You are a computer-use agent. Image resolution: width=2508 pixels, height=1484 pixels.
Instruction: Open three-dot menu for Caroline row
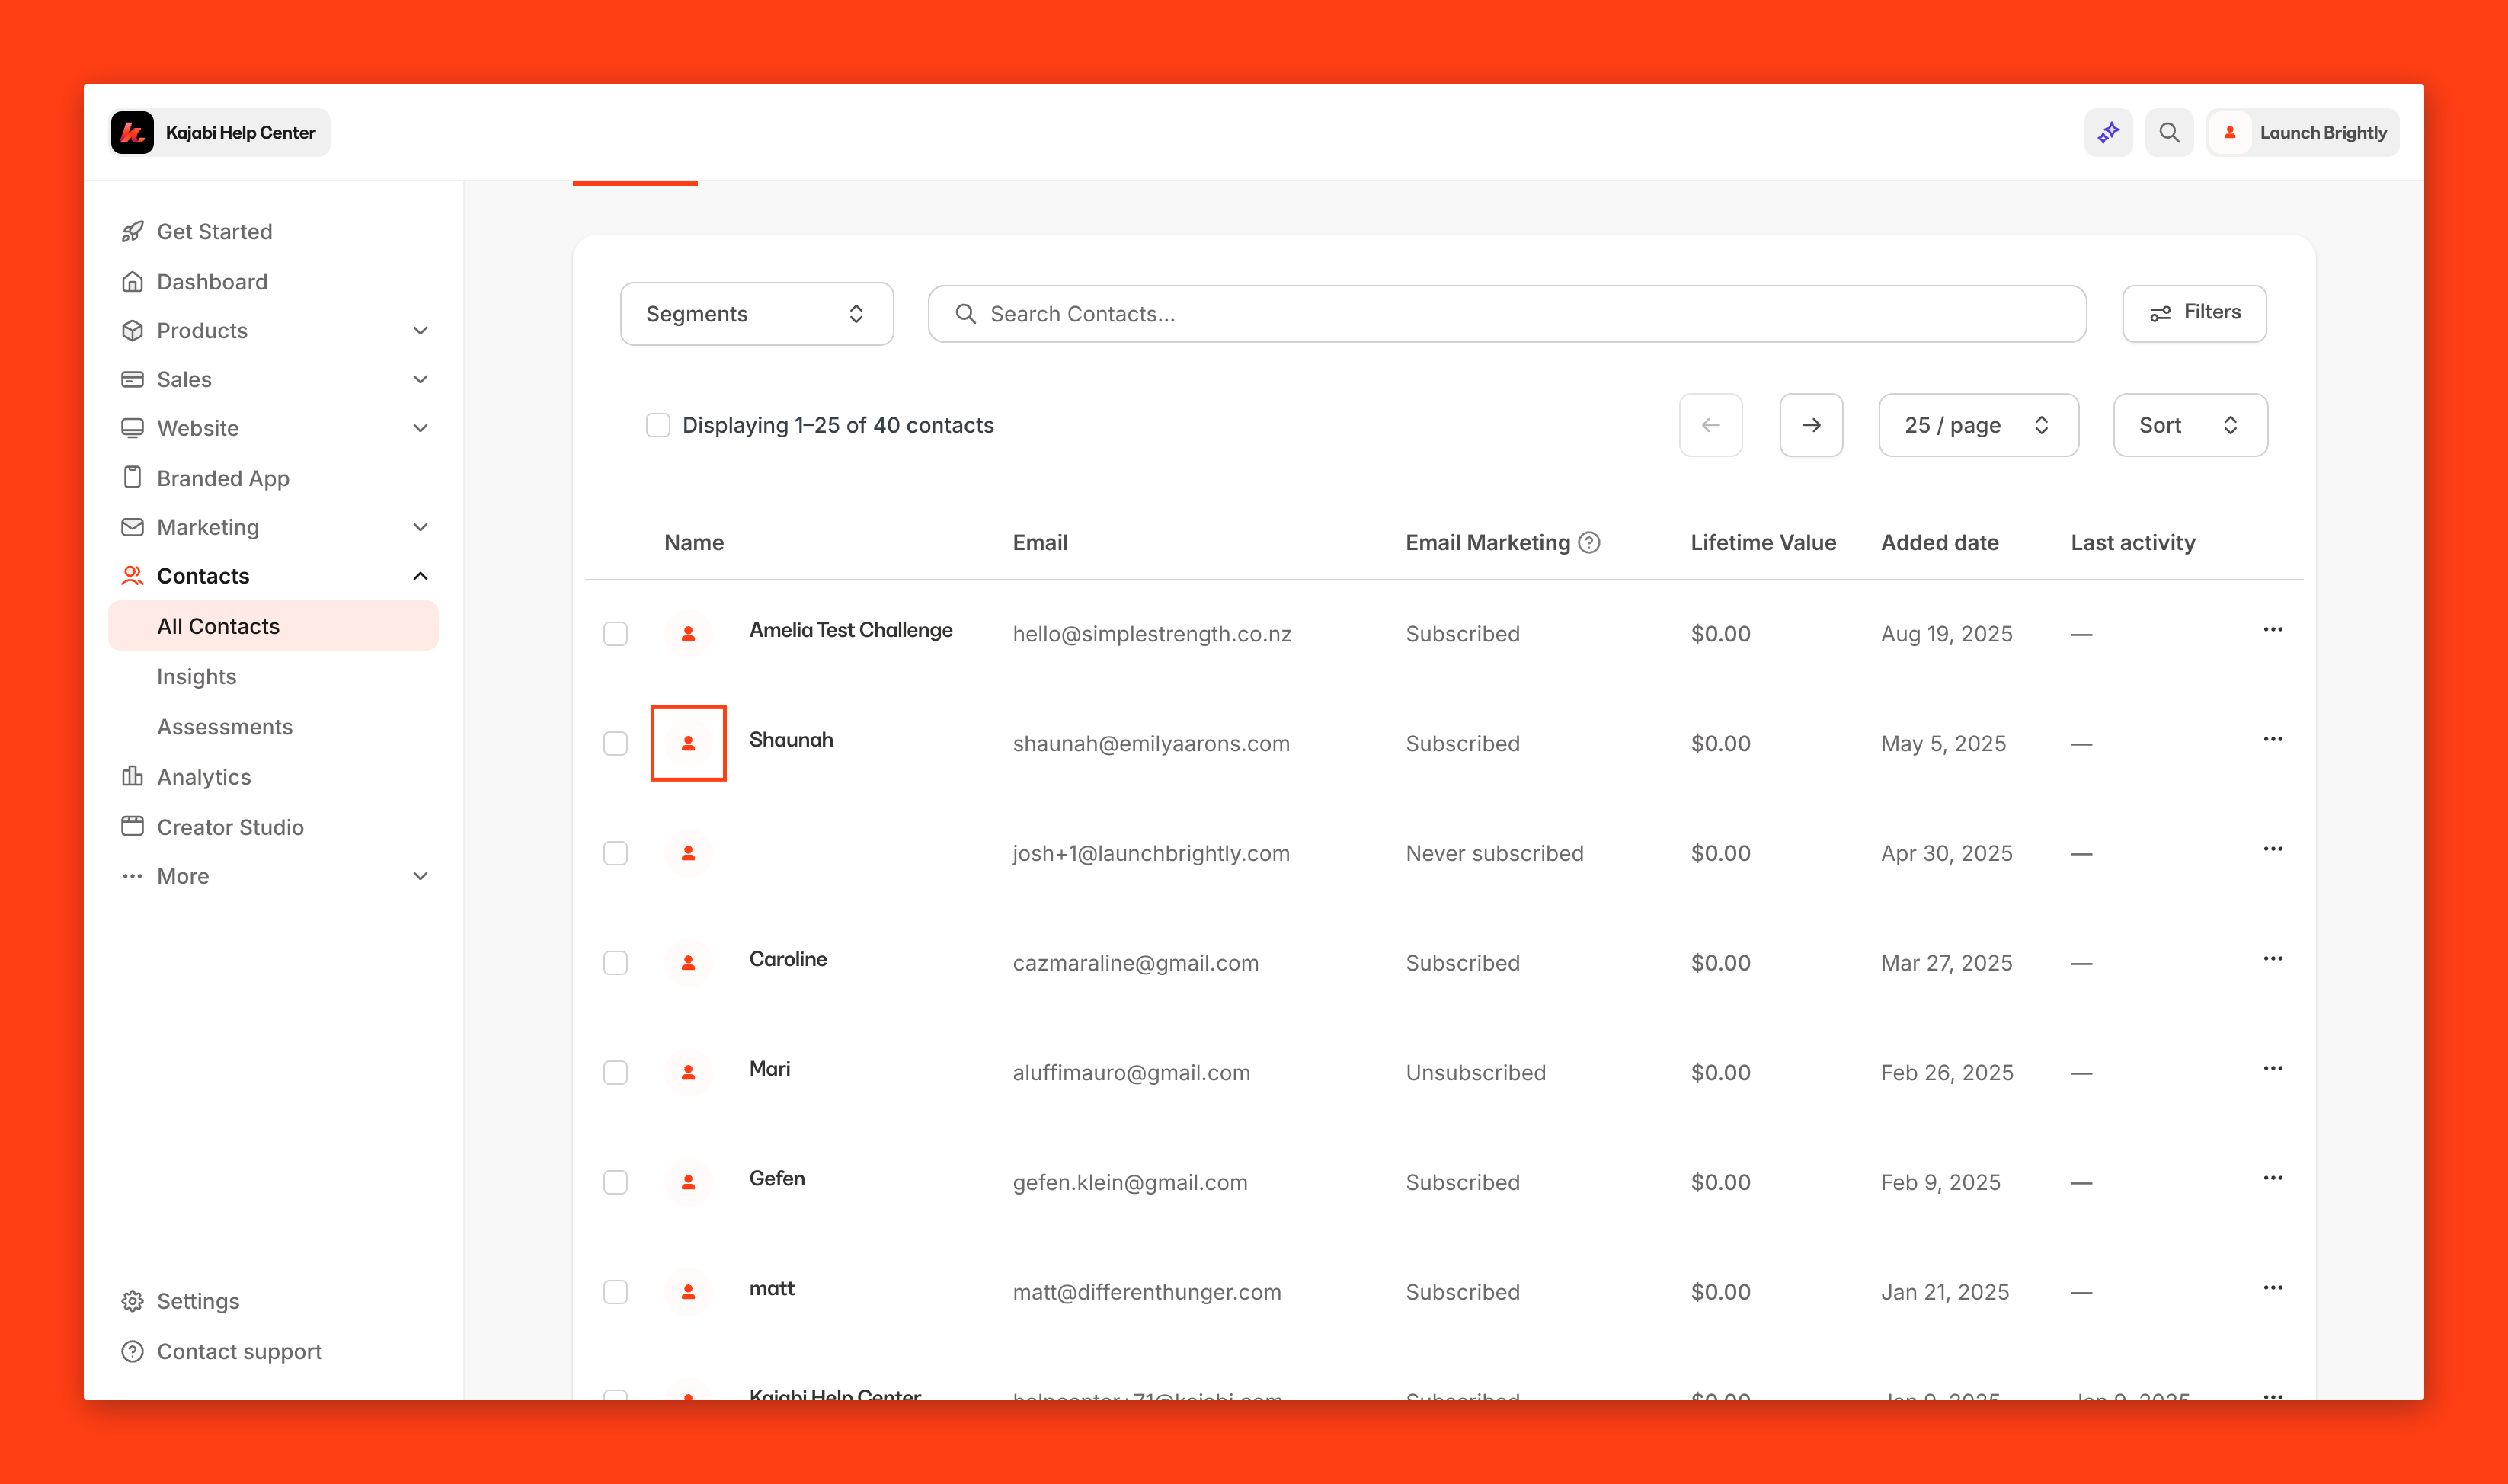pos(2272,959)
